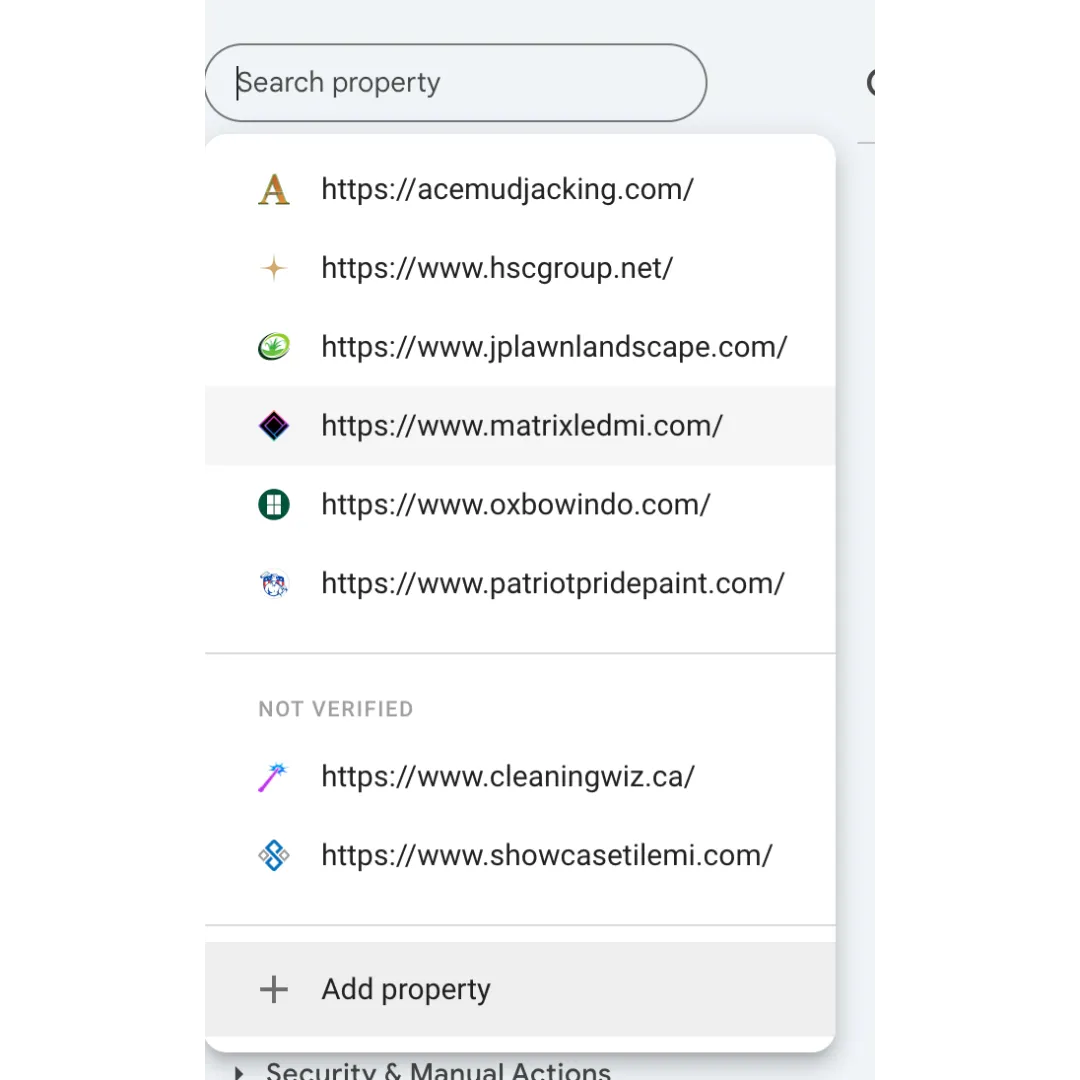Click the jplawnlandscape green leaf favicon
This screenshot has height=1080, width=1080.
273,347
